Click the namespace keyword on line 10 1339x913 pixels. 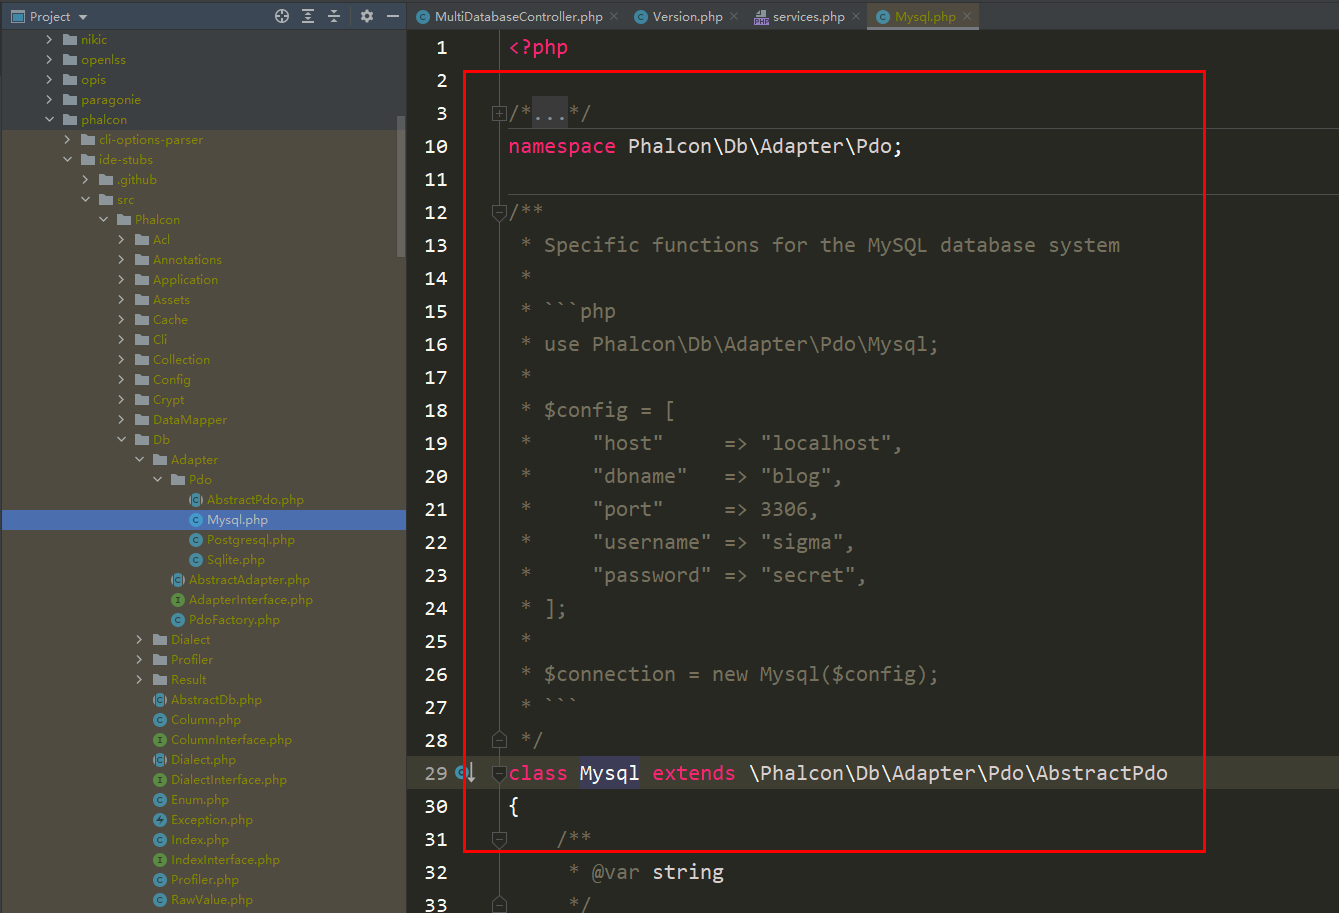click(562, 146)
